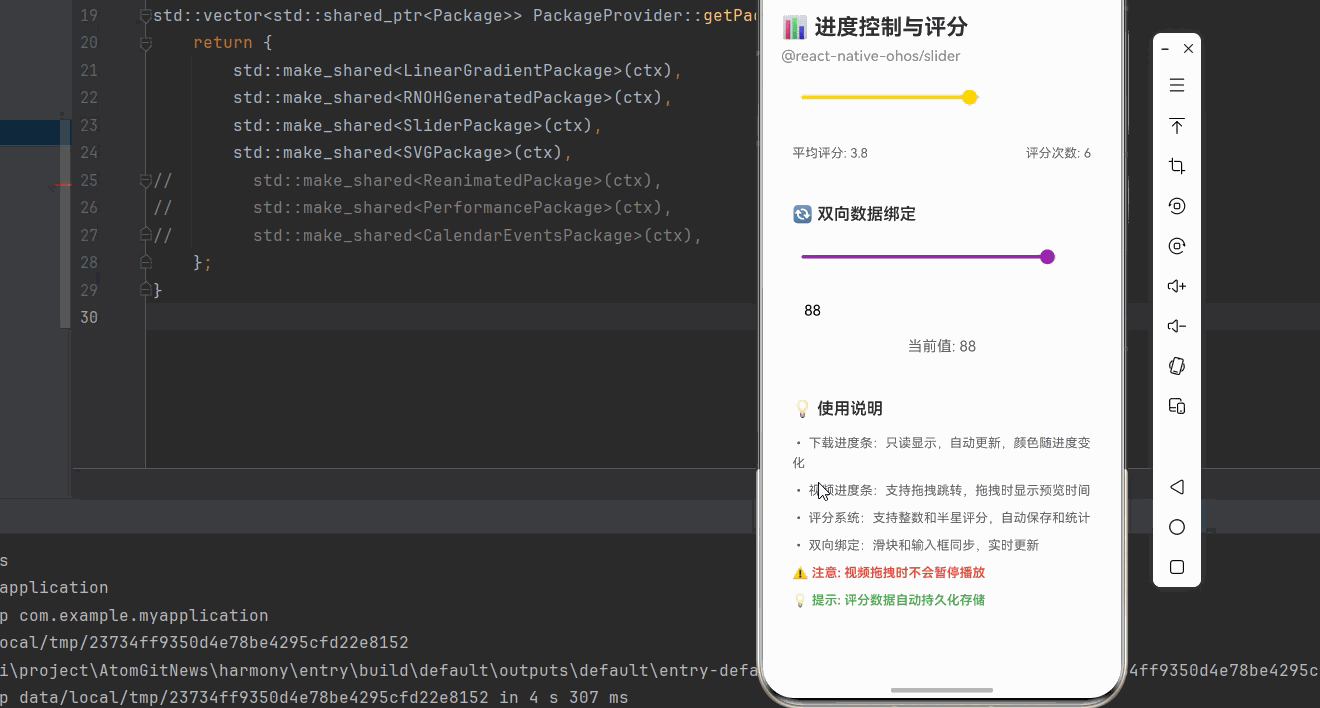Click the 双向绑定 instruction line
The image size is (1320, 708).
(x=916, y=545)
